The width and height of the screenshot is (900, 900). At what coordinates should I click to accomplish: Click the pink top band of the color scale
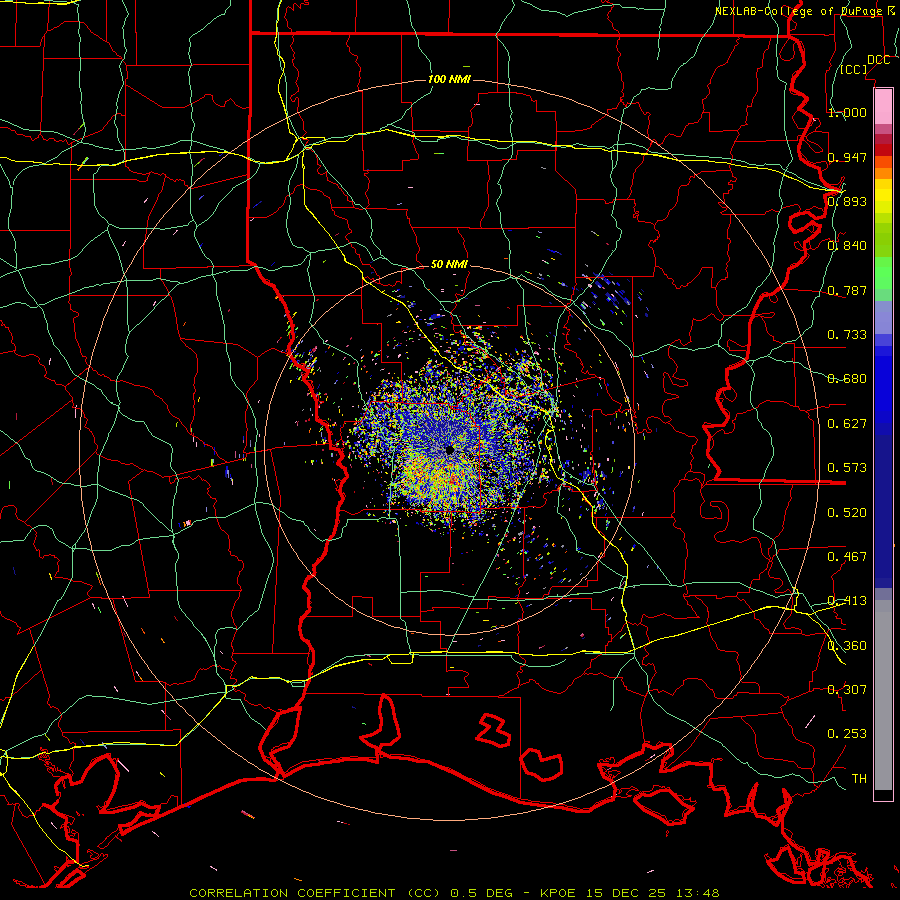click(883, 107)
